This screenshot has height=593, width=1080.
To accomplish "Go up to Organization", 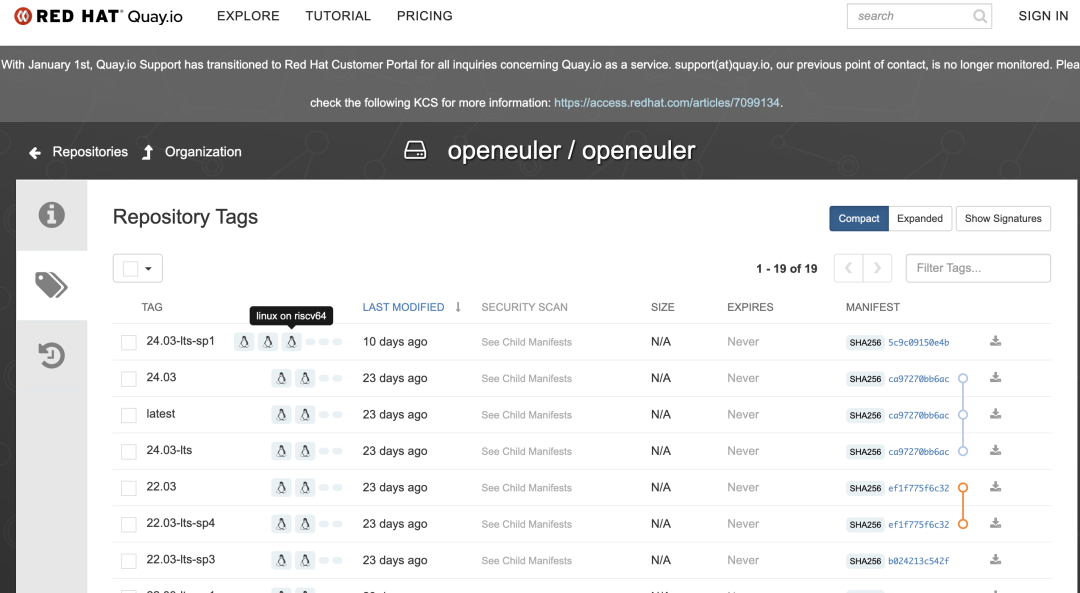I will (x=203, y=152).
